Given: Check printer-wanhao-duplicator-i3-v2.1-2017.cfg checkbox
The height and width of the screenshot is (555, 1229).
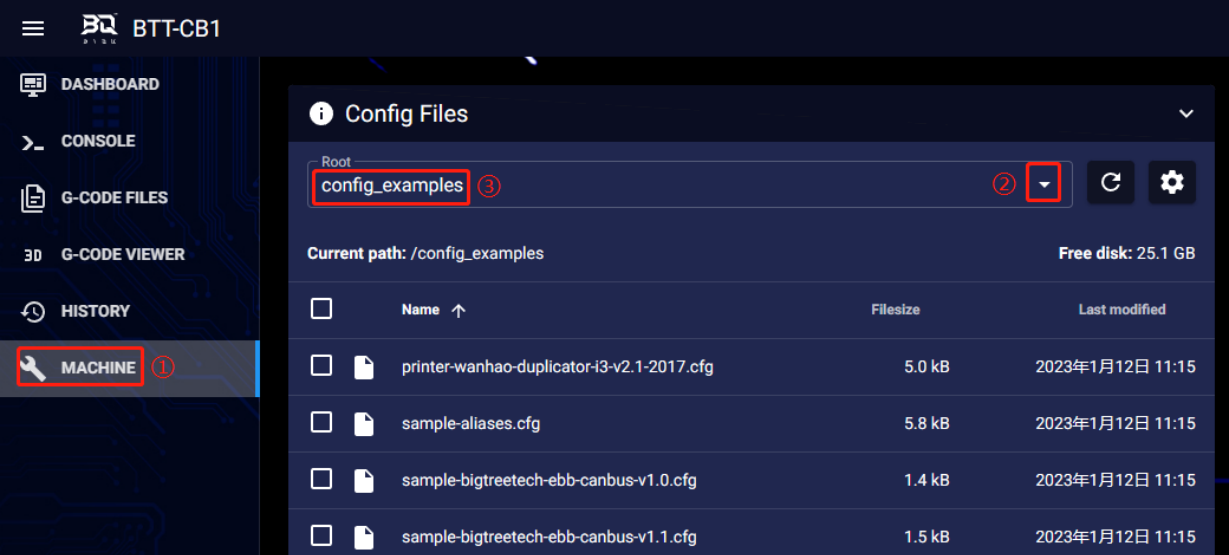Looking at the screenshot, I should point(321,366).
